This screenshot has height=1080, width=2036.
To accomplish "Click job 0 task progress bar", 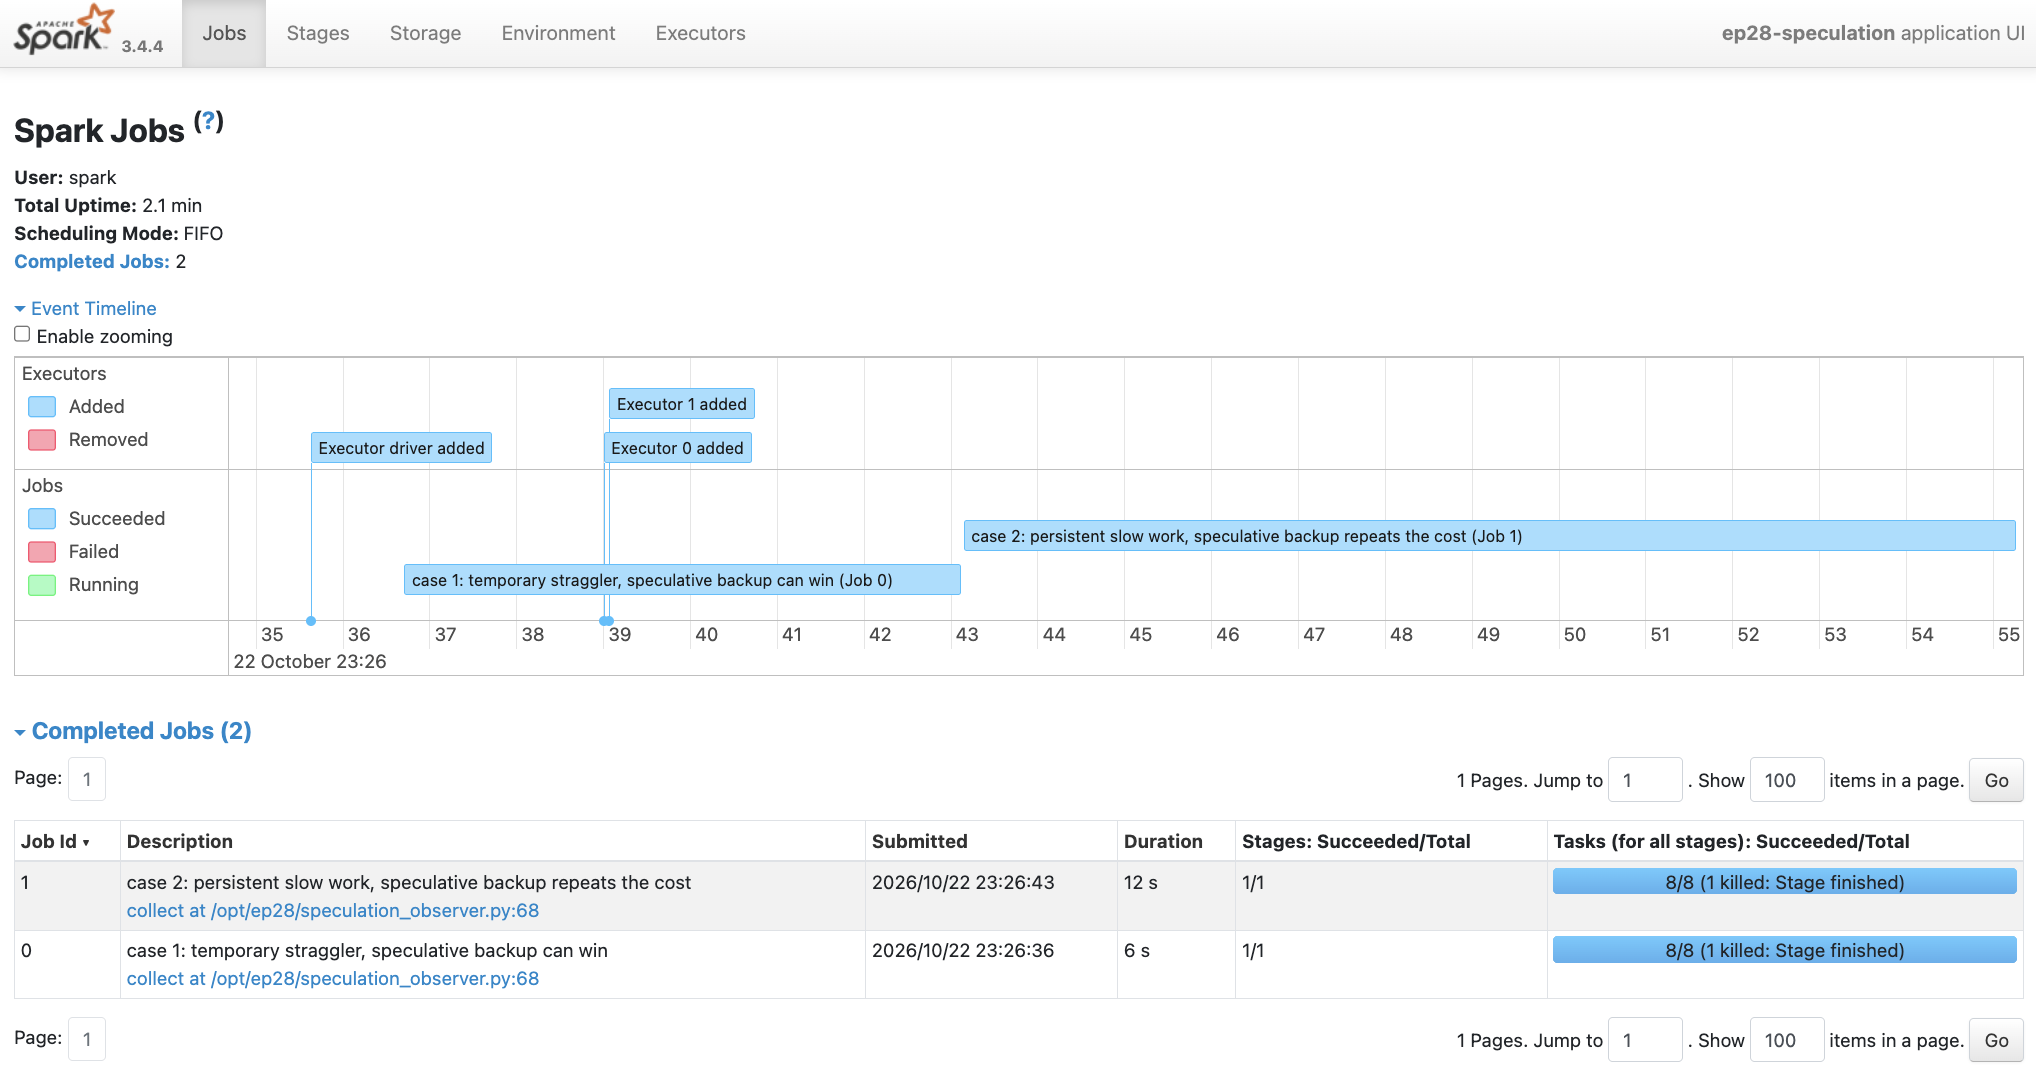I will (x=1784, y=950).
